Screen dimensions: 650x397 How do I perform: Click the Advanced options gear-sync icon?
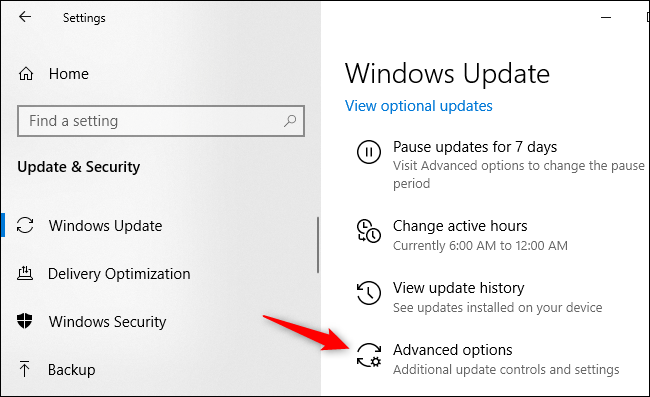click(x=369, y=355)
